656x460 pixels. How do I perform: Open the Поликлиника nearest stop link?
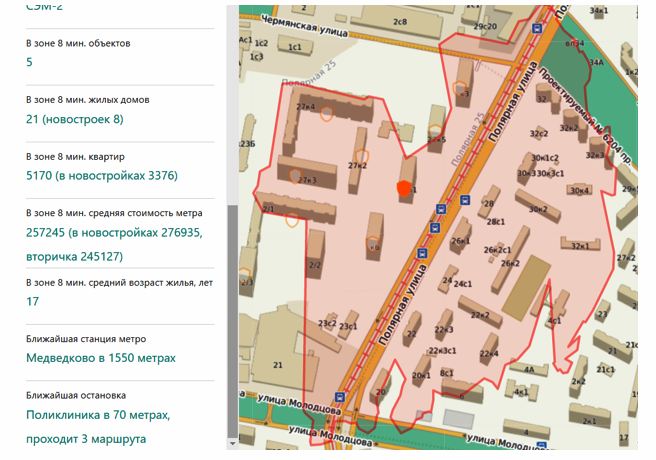(98, 414)
